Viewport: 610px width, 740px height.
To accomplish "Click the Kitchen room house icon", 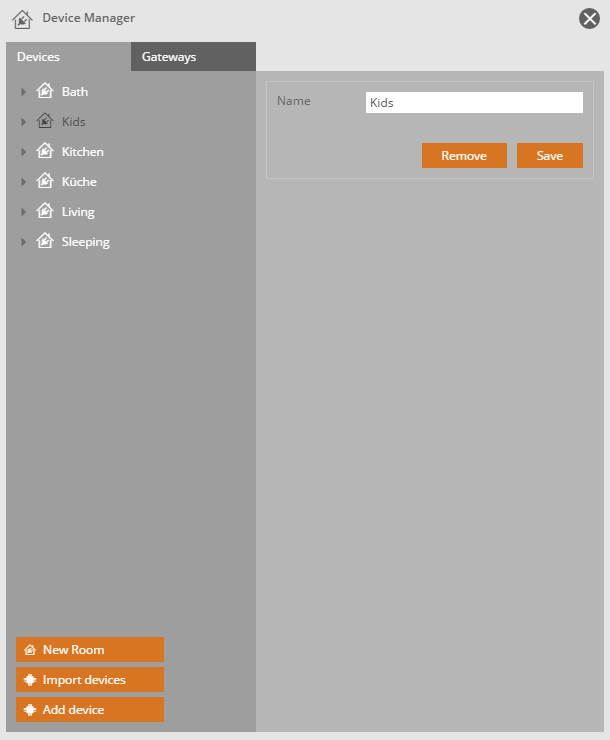I will [44, 151].
